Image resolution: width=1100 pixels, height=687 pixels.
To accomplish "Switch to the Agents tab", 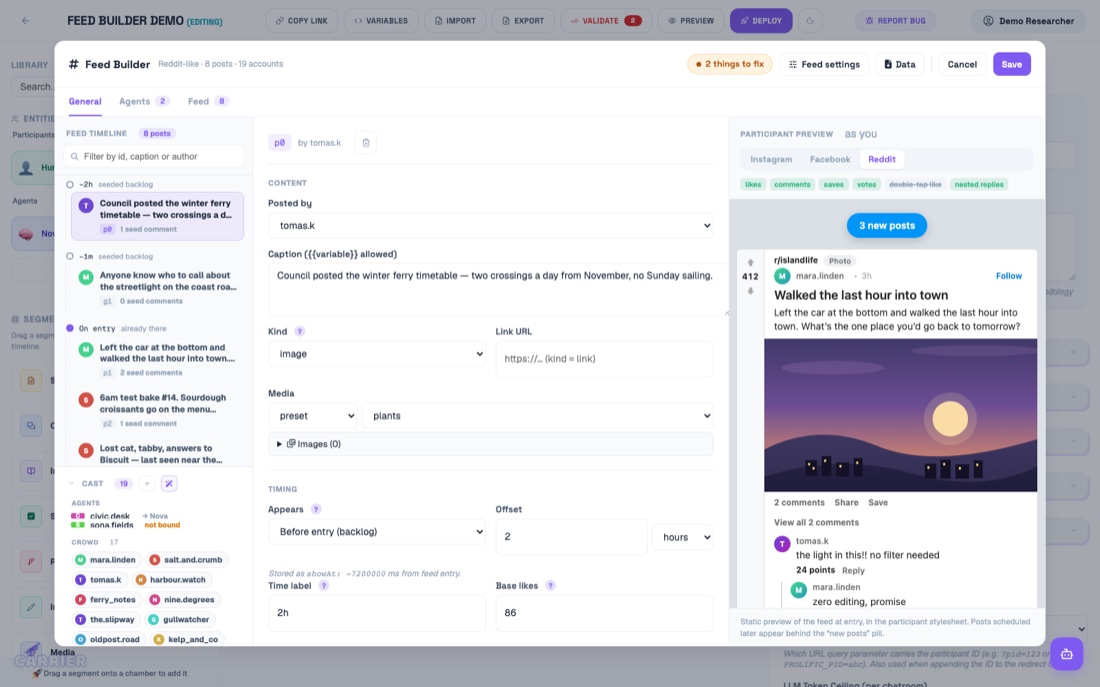I will click(x=144, y=101).
